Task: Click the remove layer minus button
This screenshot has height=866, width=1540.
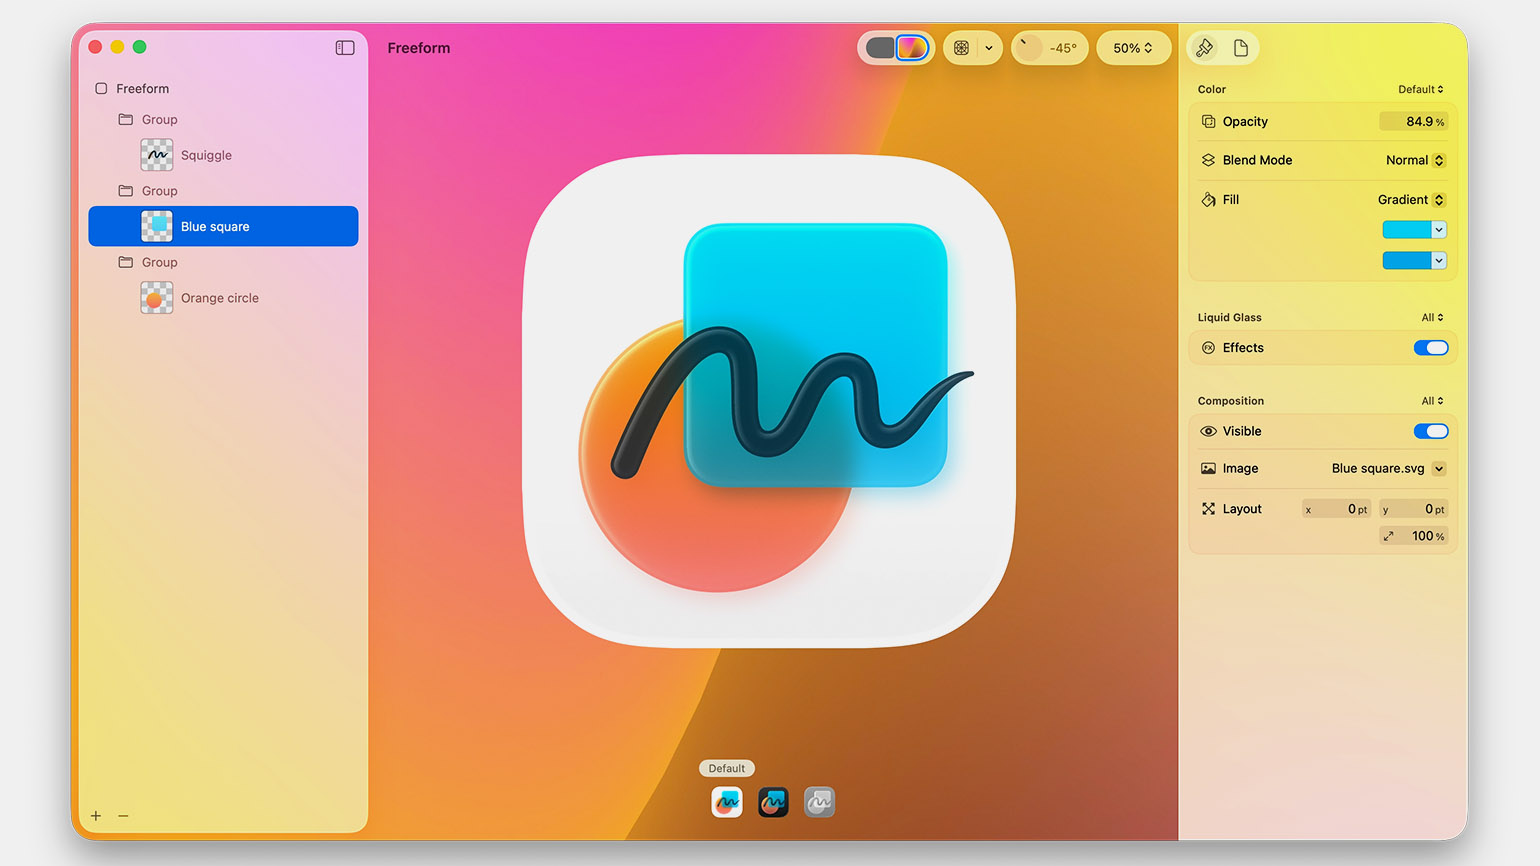Action: point(123,816)
